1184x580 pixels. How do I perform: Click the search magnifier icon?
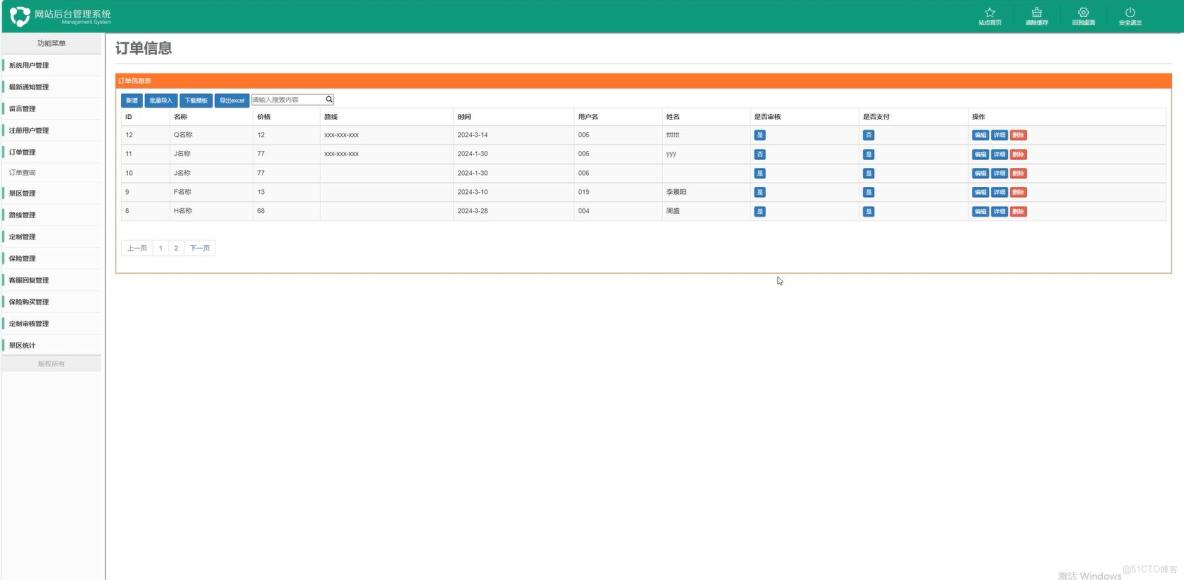330,98
